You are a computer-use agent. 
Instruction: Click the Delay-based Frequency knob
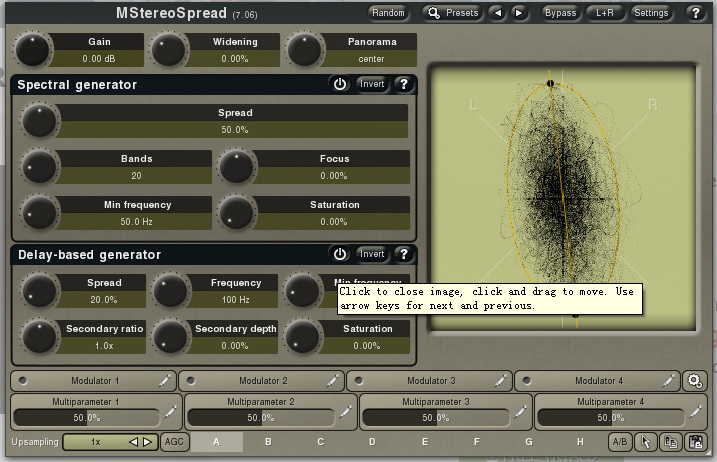[x=171, y=290]
